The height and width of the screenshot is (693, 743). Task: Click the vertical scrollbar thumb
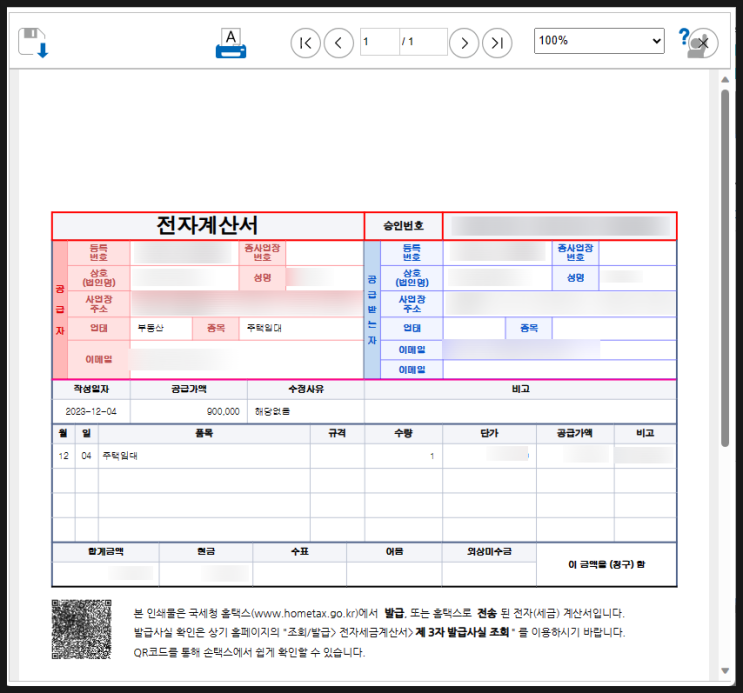click(725, 268)
